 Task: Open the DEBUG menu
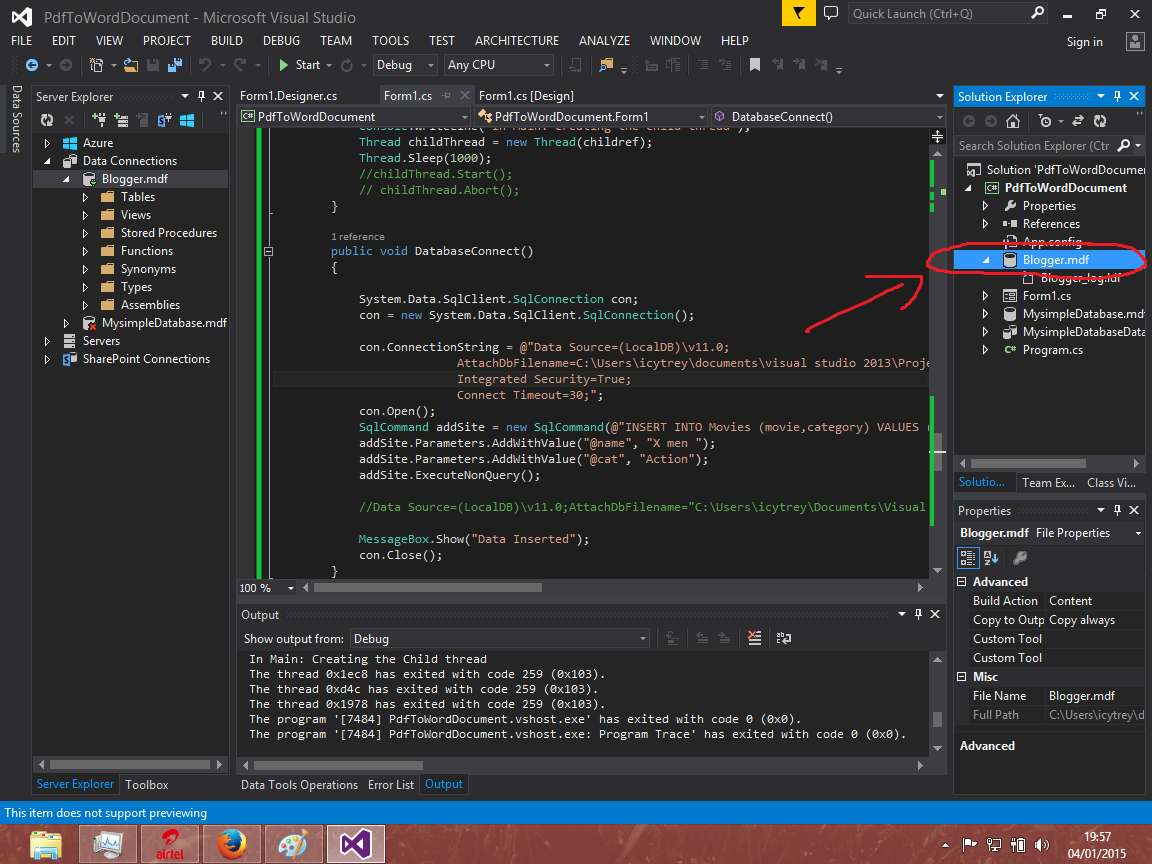coord(281,41)
